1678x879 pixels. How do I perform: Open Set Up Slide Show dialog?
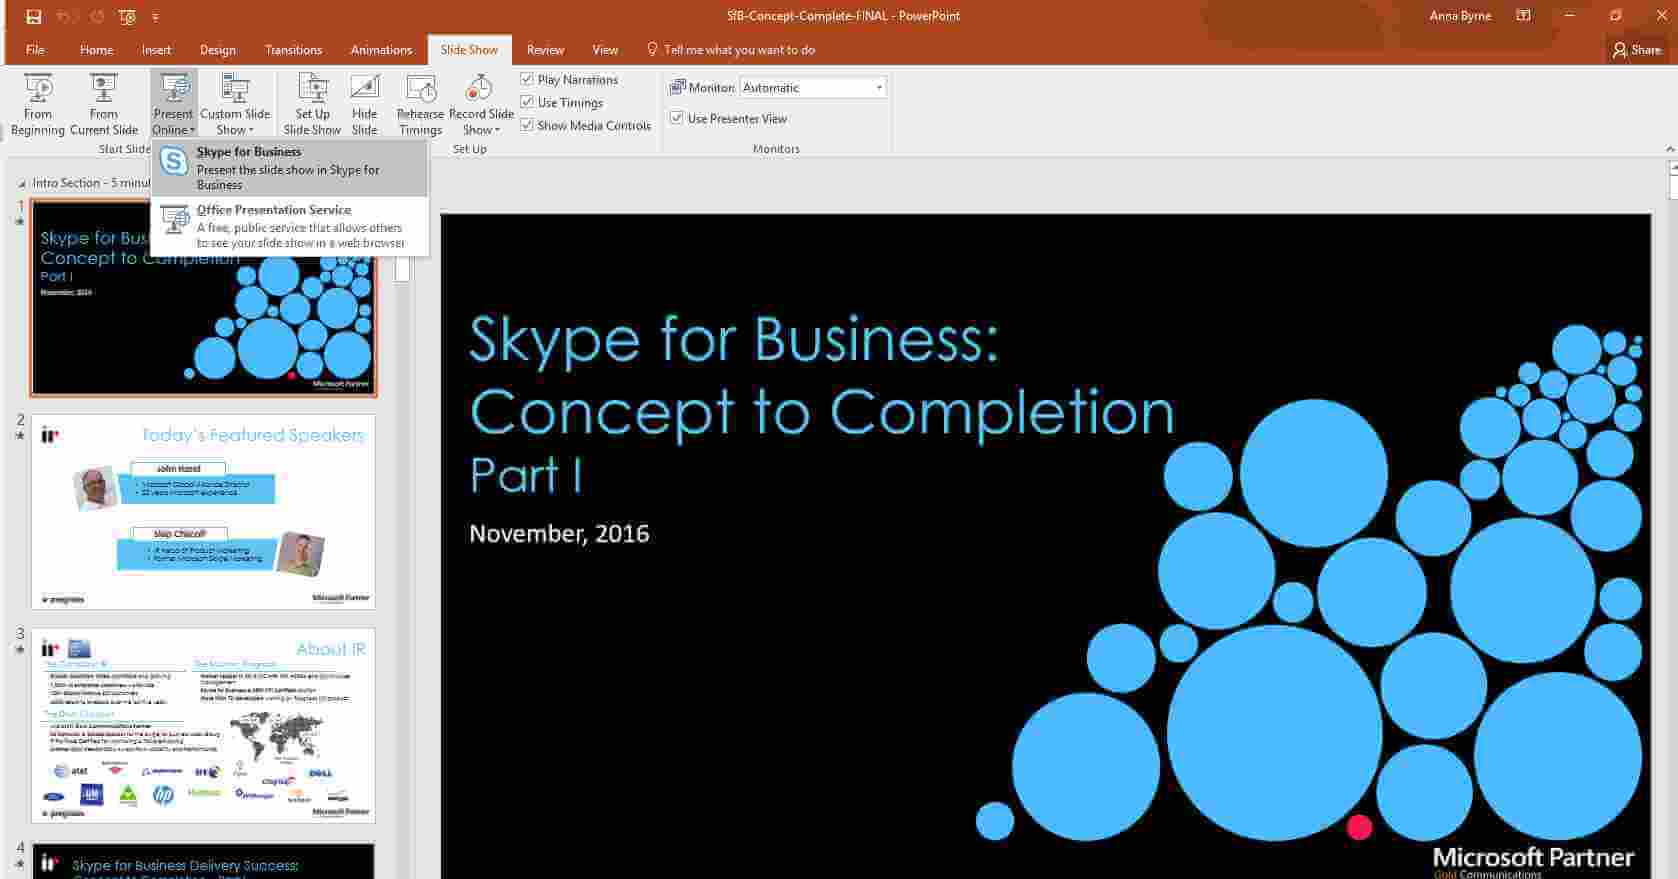click(x=312, y=103)
